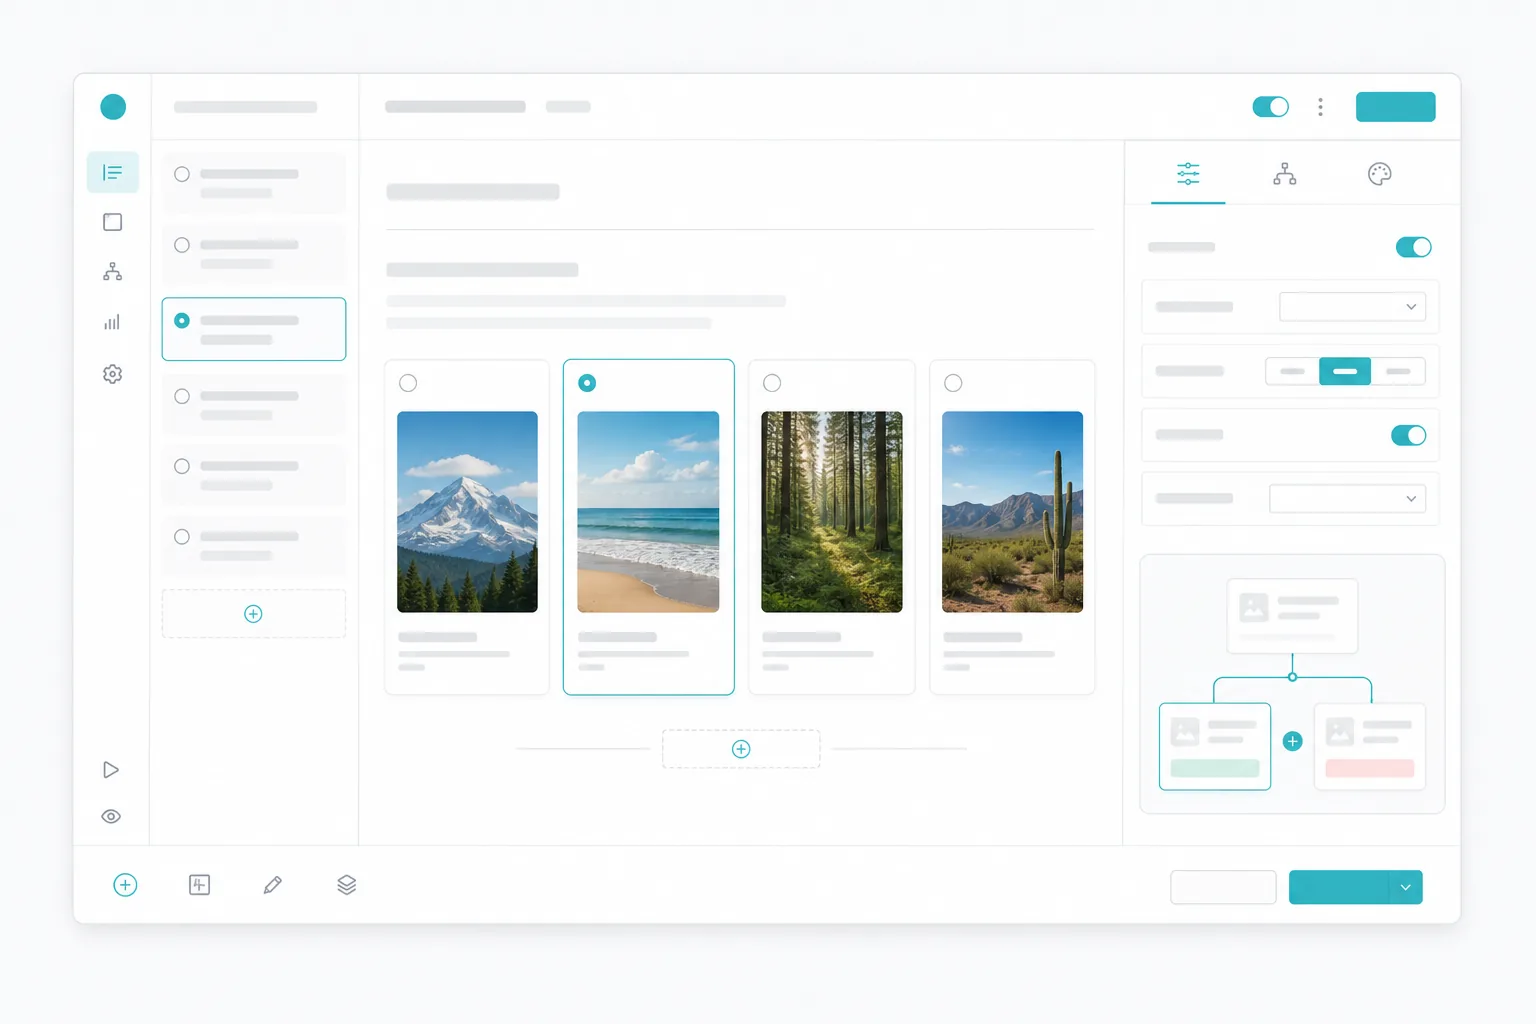The width and height of the screenshot is (1536, 1024).
Task: Open the second dropdown in right panel
Action: [x=1348, y=499]
